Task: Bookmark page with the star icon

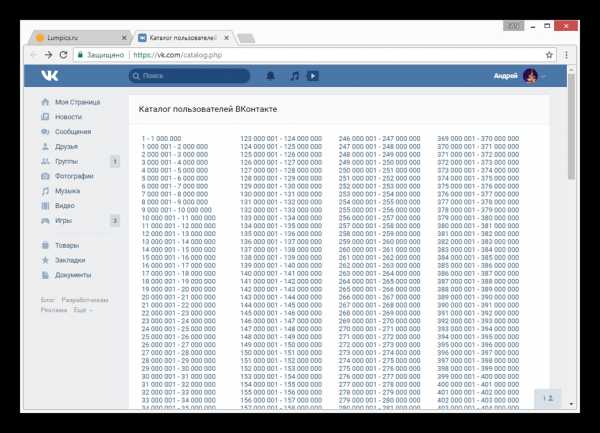Action: pyautogui.click(x=549, y=55)
